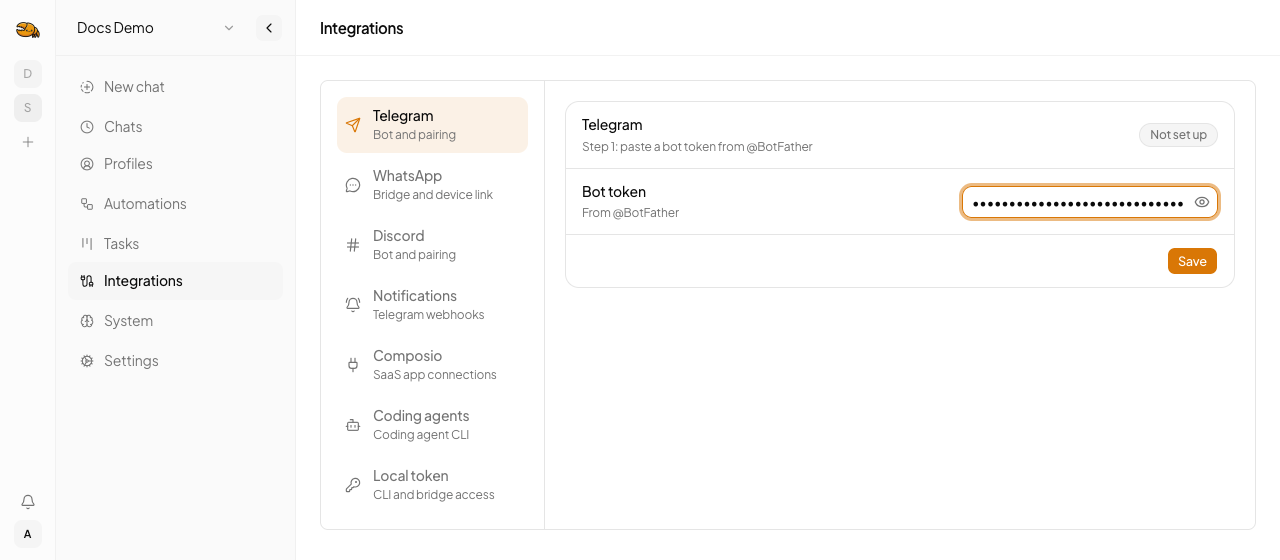Screen dimensions: 1280x560
Task: Open the Local token section
Action: (432, 485)
